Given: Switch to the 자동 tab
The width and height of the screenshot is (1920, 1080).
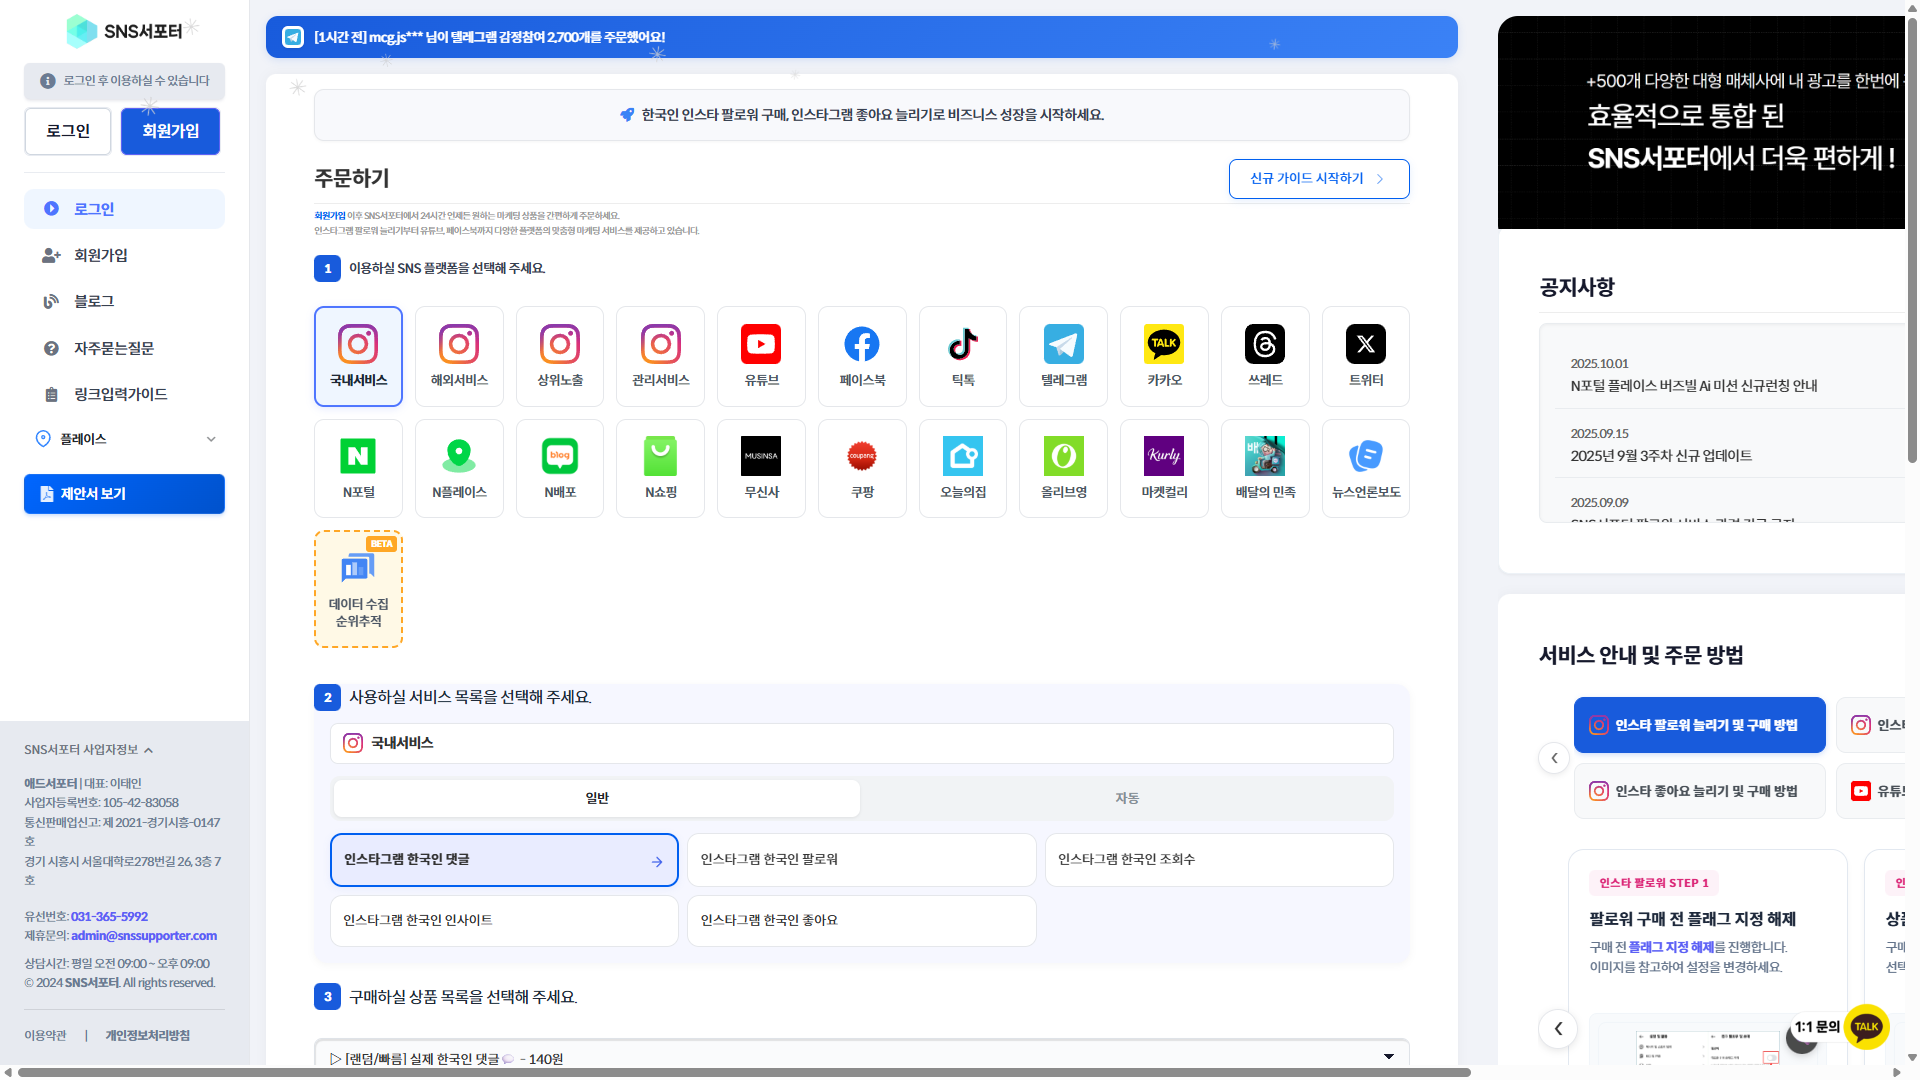Looking at the screenshot, I should tap(1127, 798).
